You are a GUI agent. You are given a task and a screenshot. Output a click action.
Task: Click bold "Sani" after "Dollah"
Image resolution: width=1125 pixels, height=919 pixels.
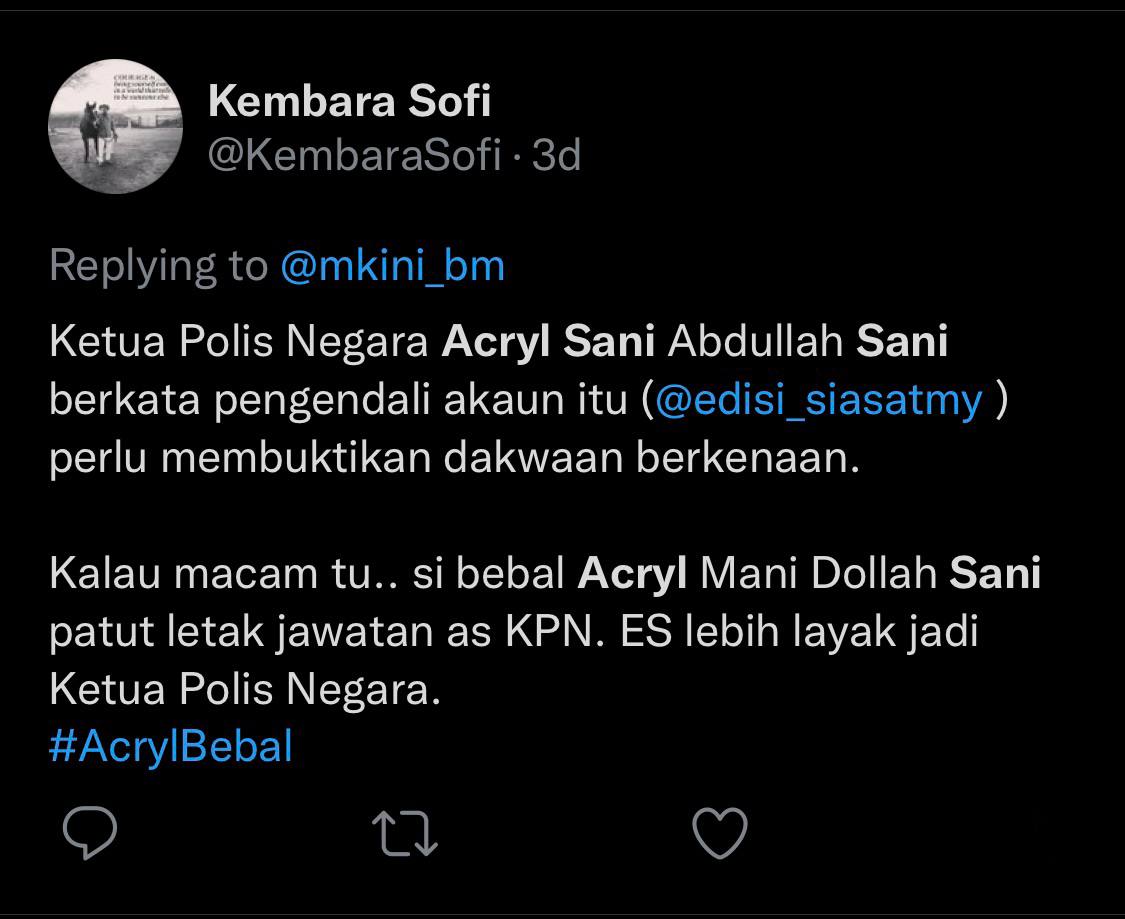coord(995,574)
